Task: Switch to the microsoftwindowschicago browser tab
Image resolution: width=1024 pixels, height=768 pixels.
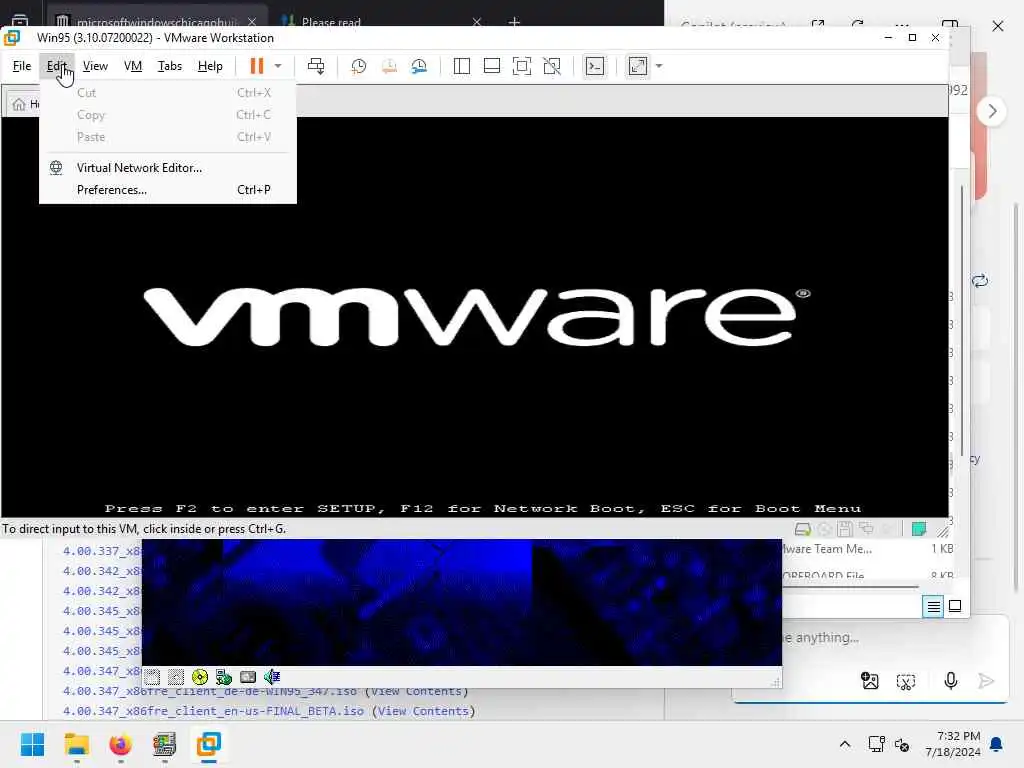Action: [157, 21]
